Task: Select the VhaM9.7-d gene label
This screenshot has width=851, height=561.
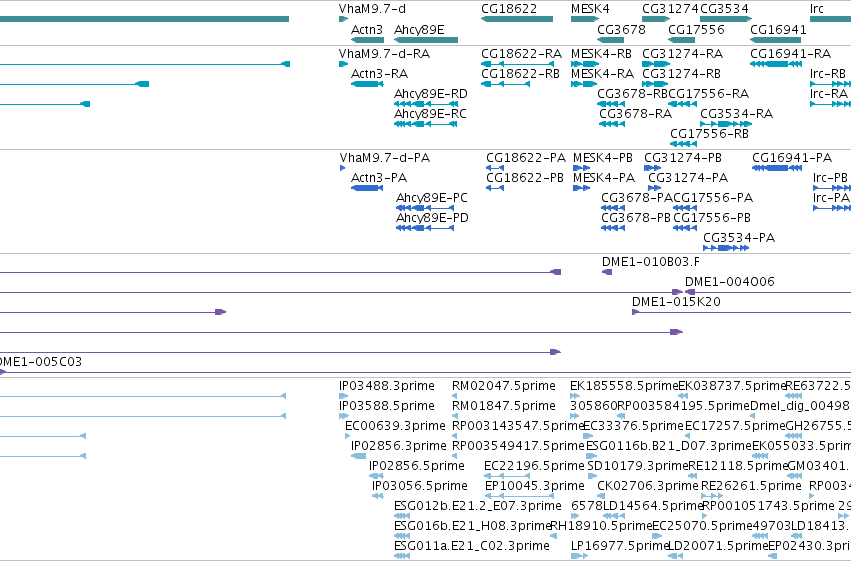Action: coord(372,9)
